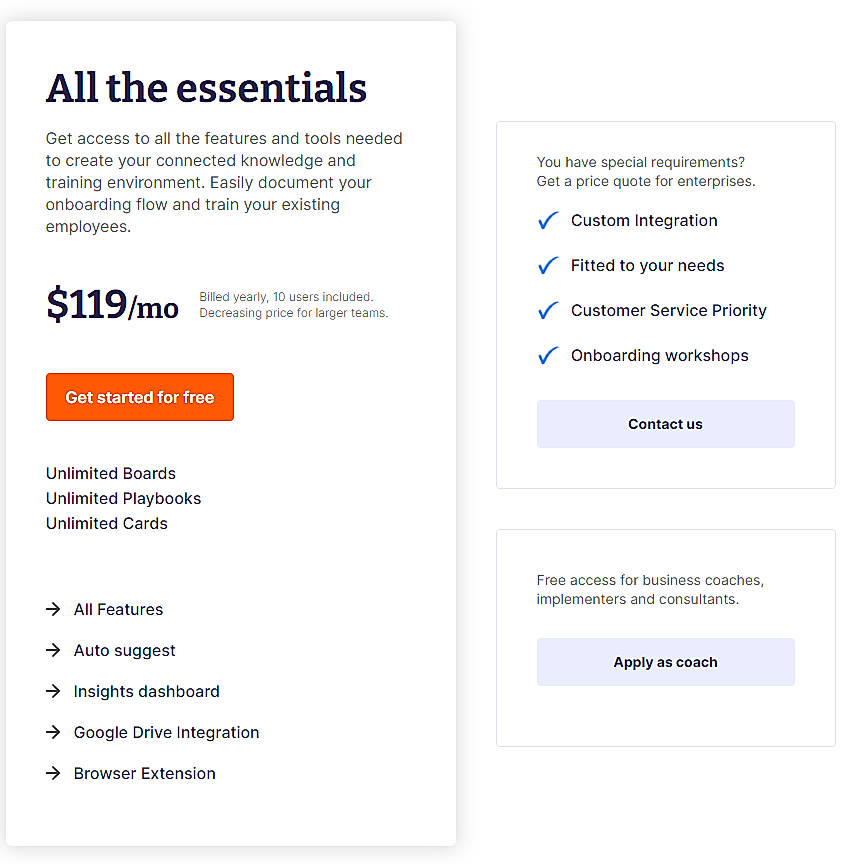857x864 pixels.
Task: Click the arrow icon next to Browser Extension
Action: (52, 773)
